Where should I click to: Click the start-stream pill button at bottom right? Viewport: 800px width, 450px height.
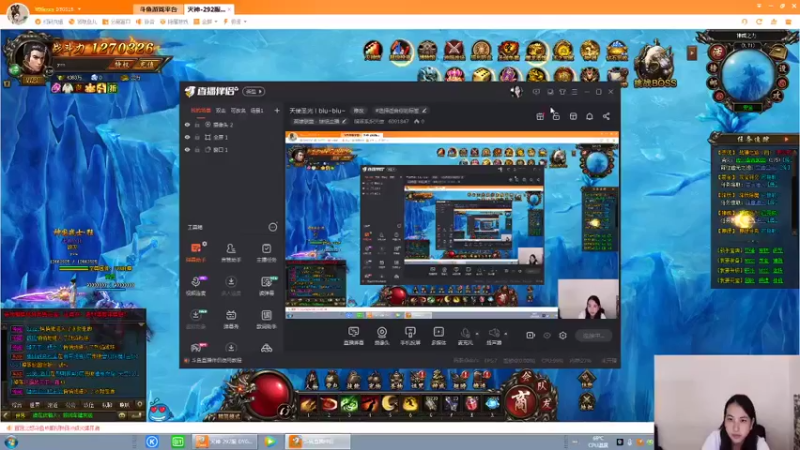click(x=592, y=335)
